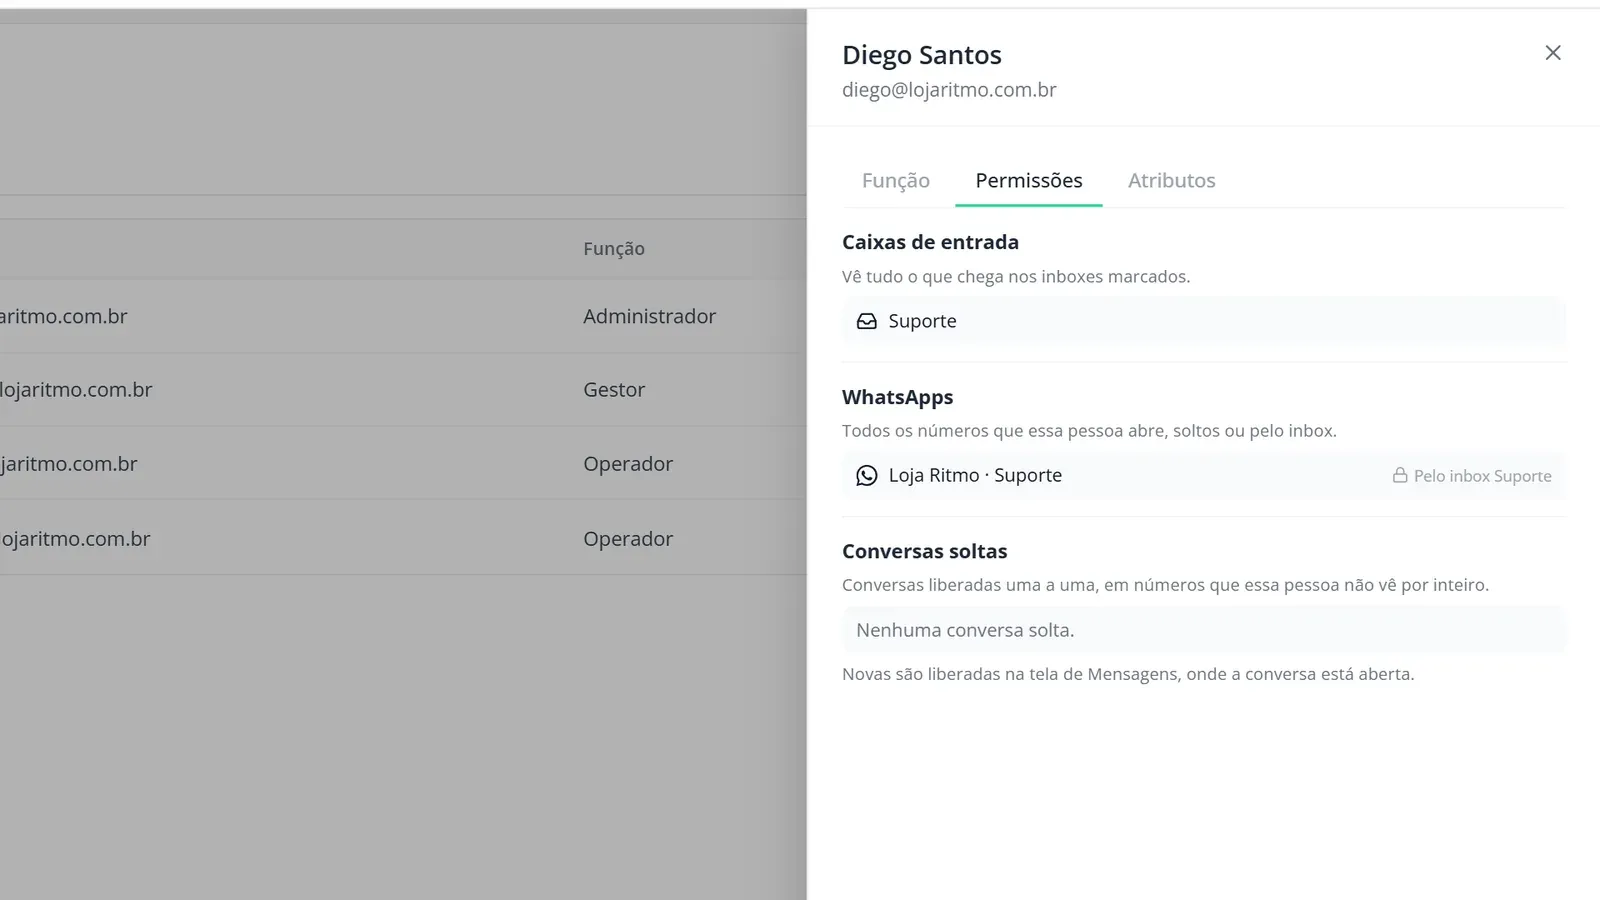Click the Operador cell in jaritmo.com.br row
1600x900 pixels.
628,464
